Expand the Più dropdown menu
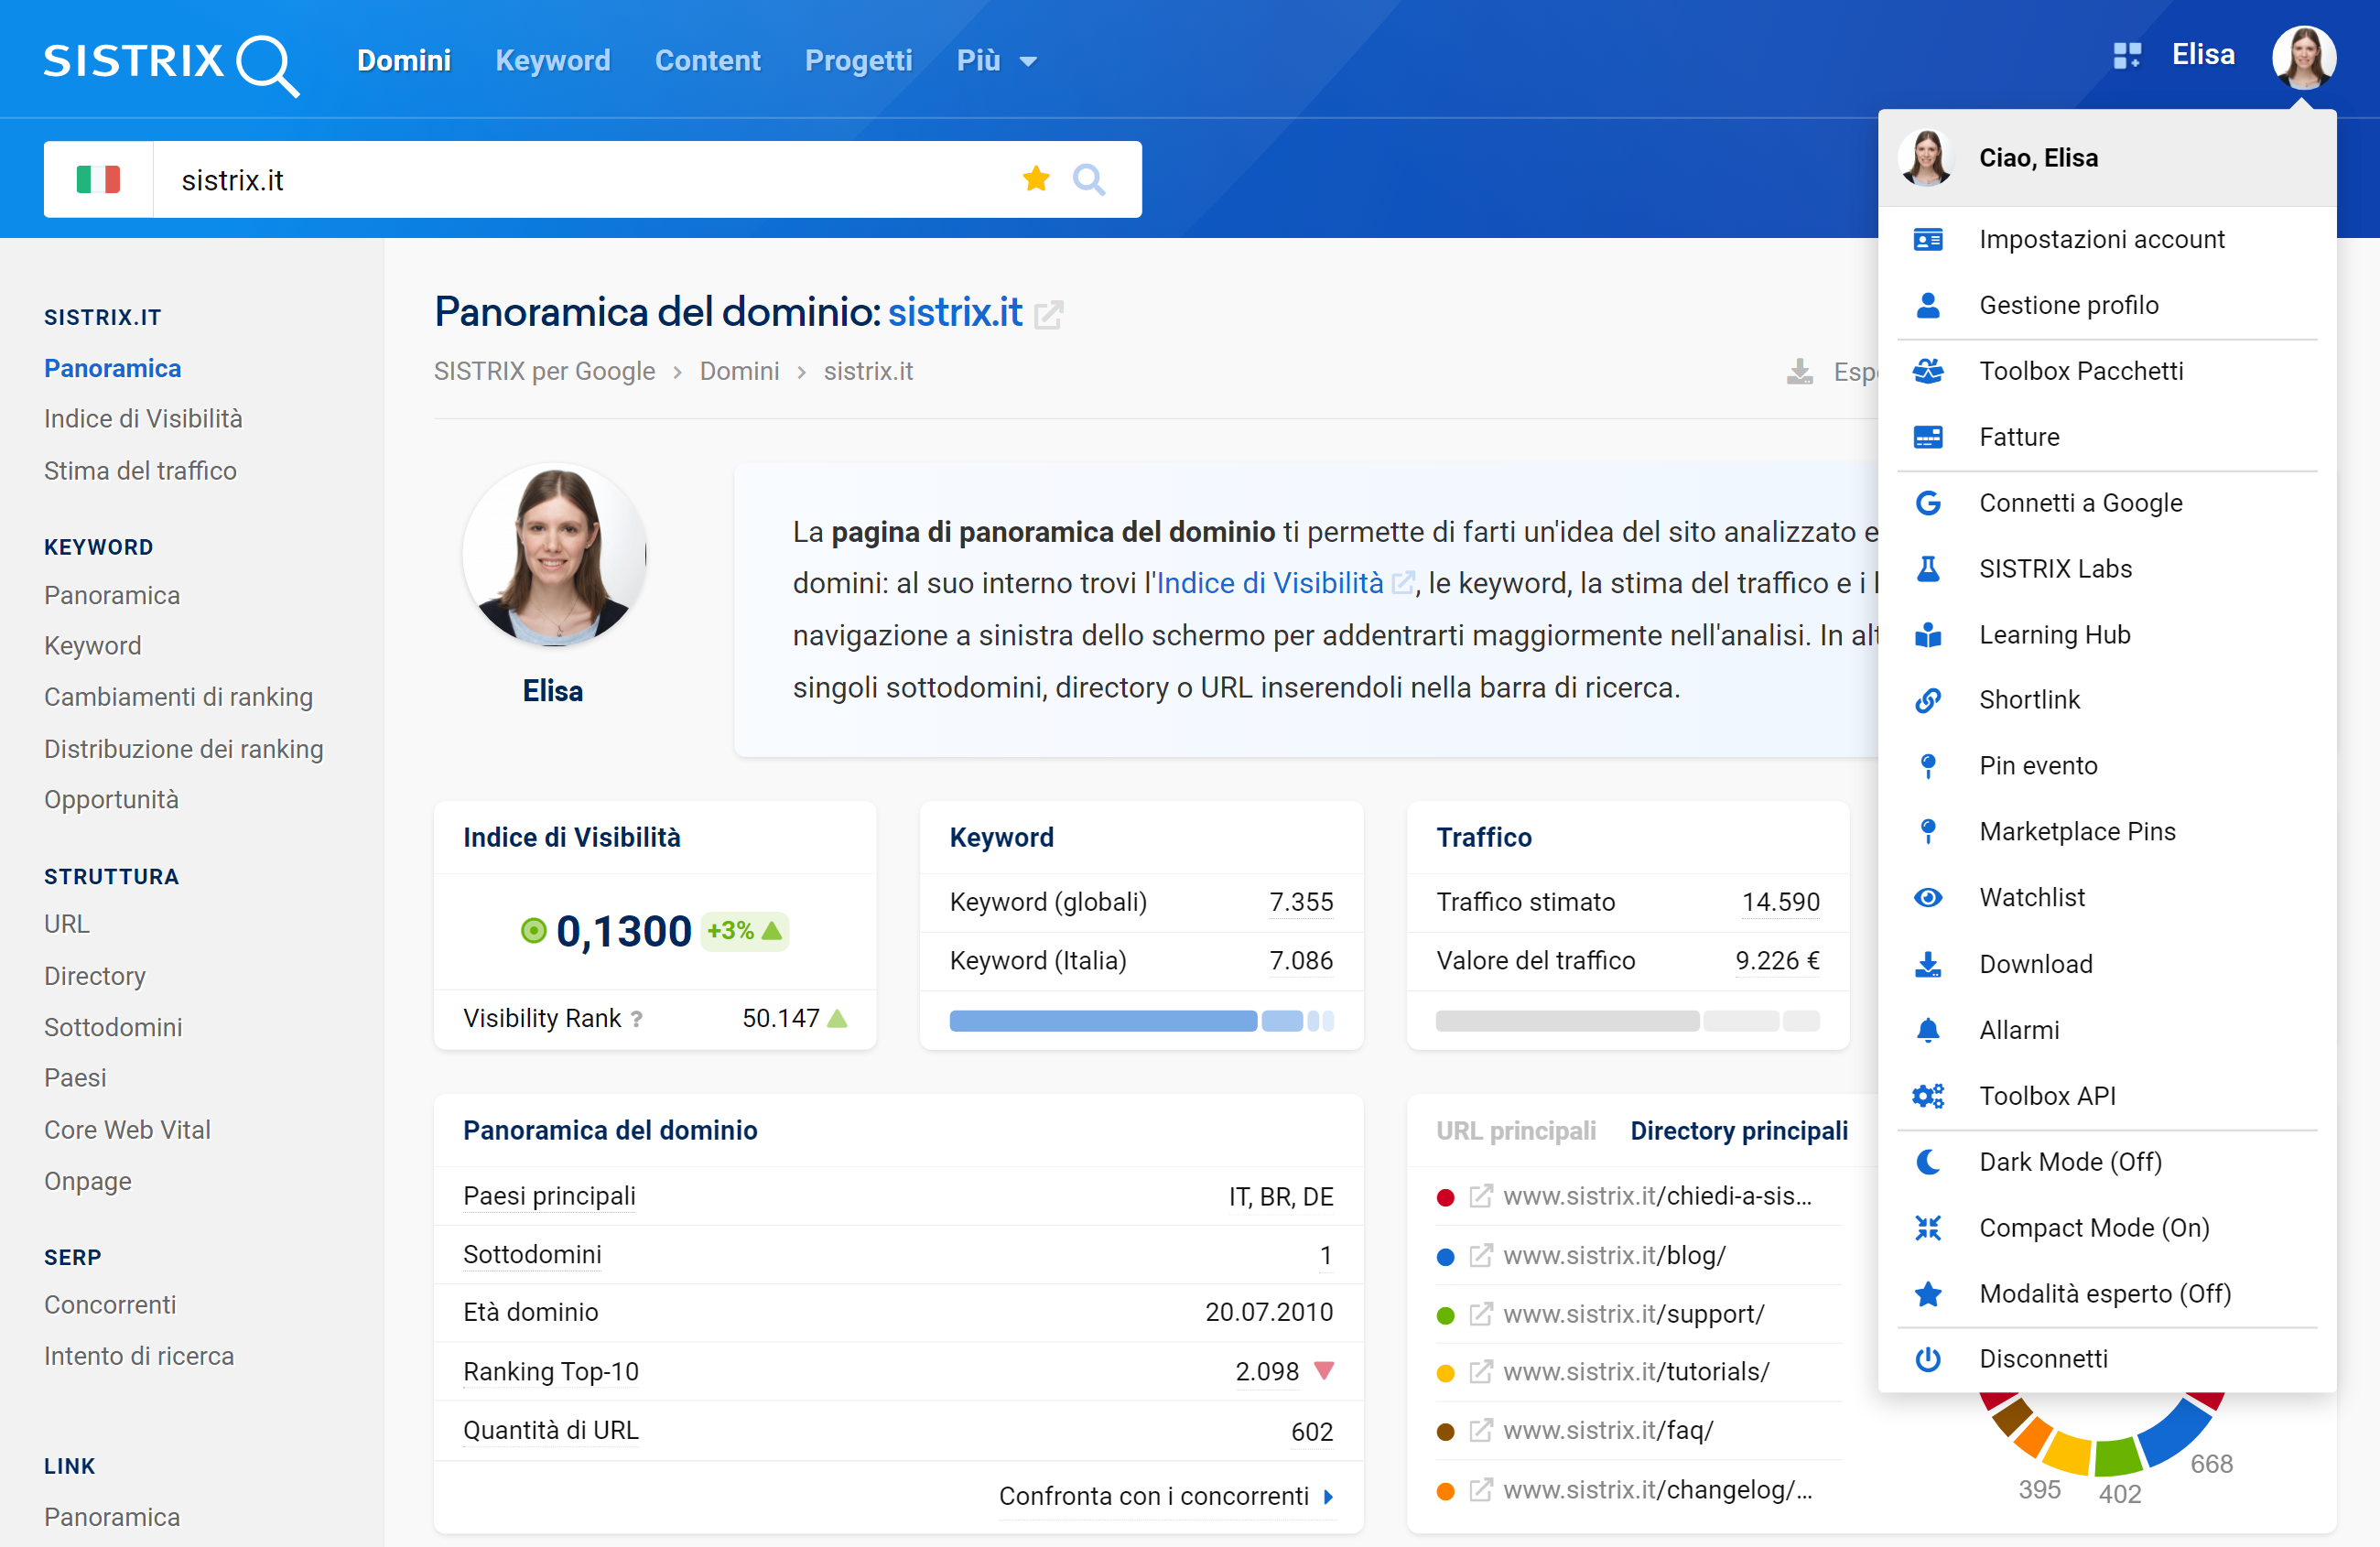Viewport: 2380px width, 1547px height. tap(996, 61)
